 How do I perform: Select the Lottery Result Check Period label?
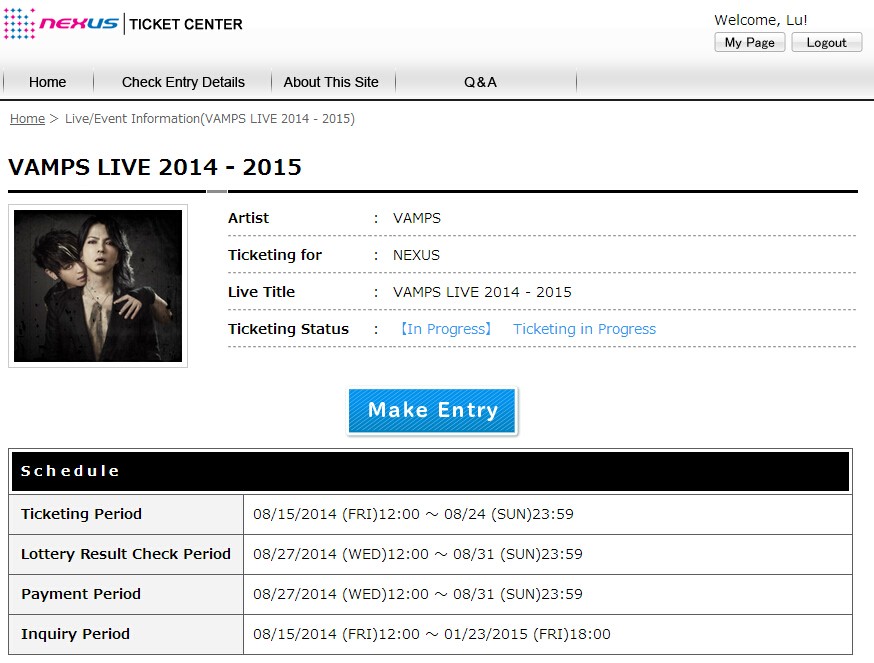coord(126,554)
